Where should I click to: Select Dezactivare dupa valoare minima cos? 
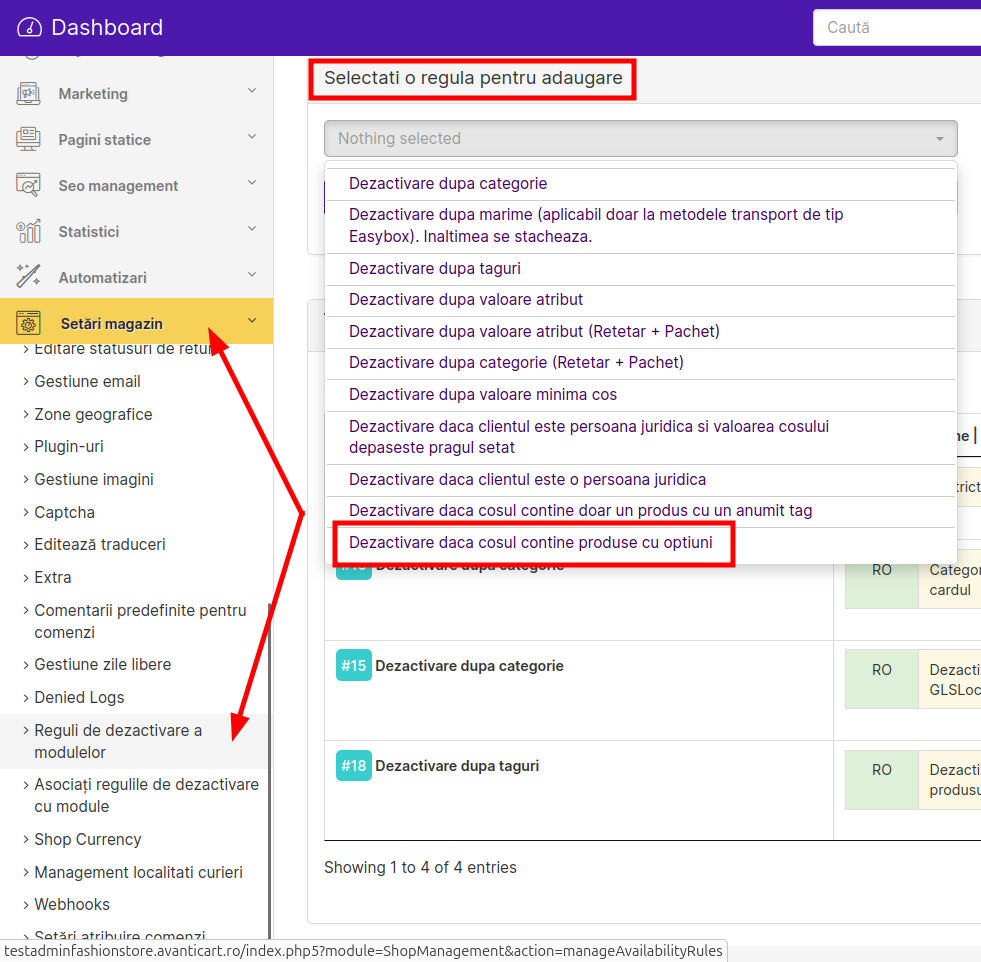[483, 395]
